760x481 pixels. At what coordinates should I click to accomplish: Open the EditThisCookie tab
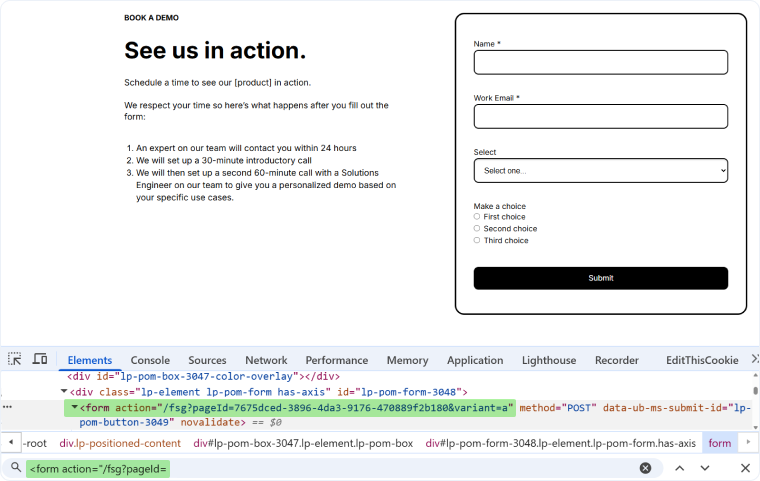click(702, 361)
